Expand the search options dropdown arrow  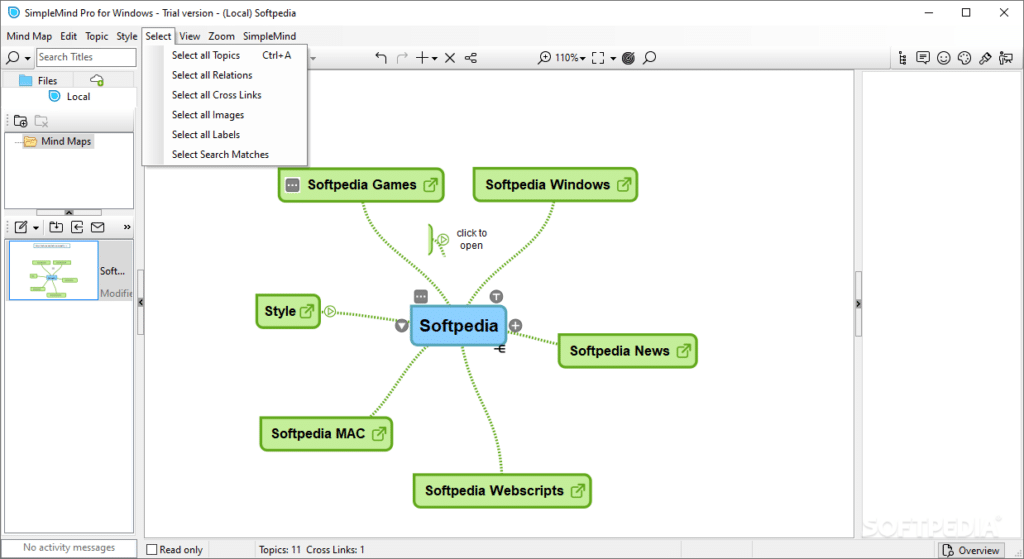click(x=27, y=58)
